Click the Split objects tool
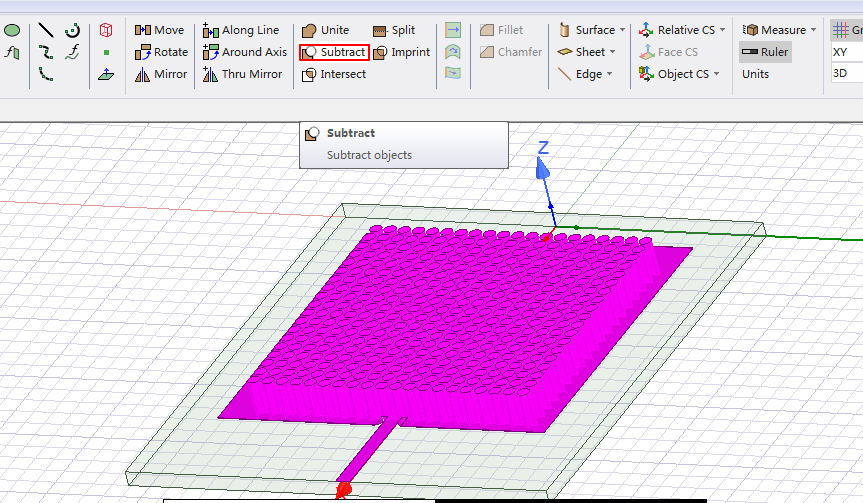Screen dimensions: 863x503 tap(394, 30)
